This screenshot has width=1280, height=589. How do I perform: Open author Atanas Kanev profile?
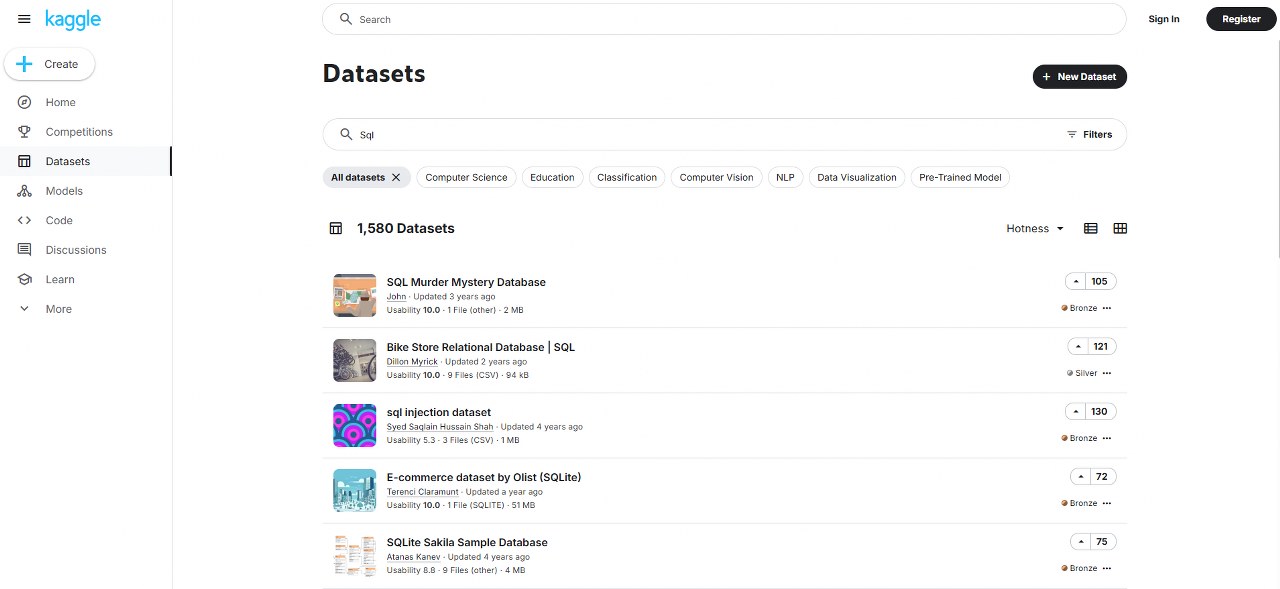(x=414, y=557)
